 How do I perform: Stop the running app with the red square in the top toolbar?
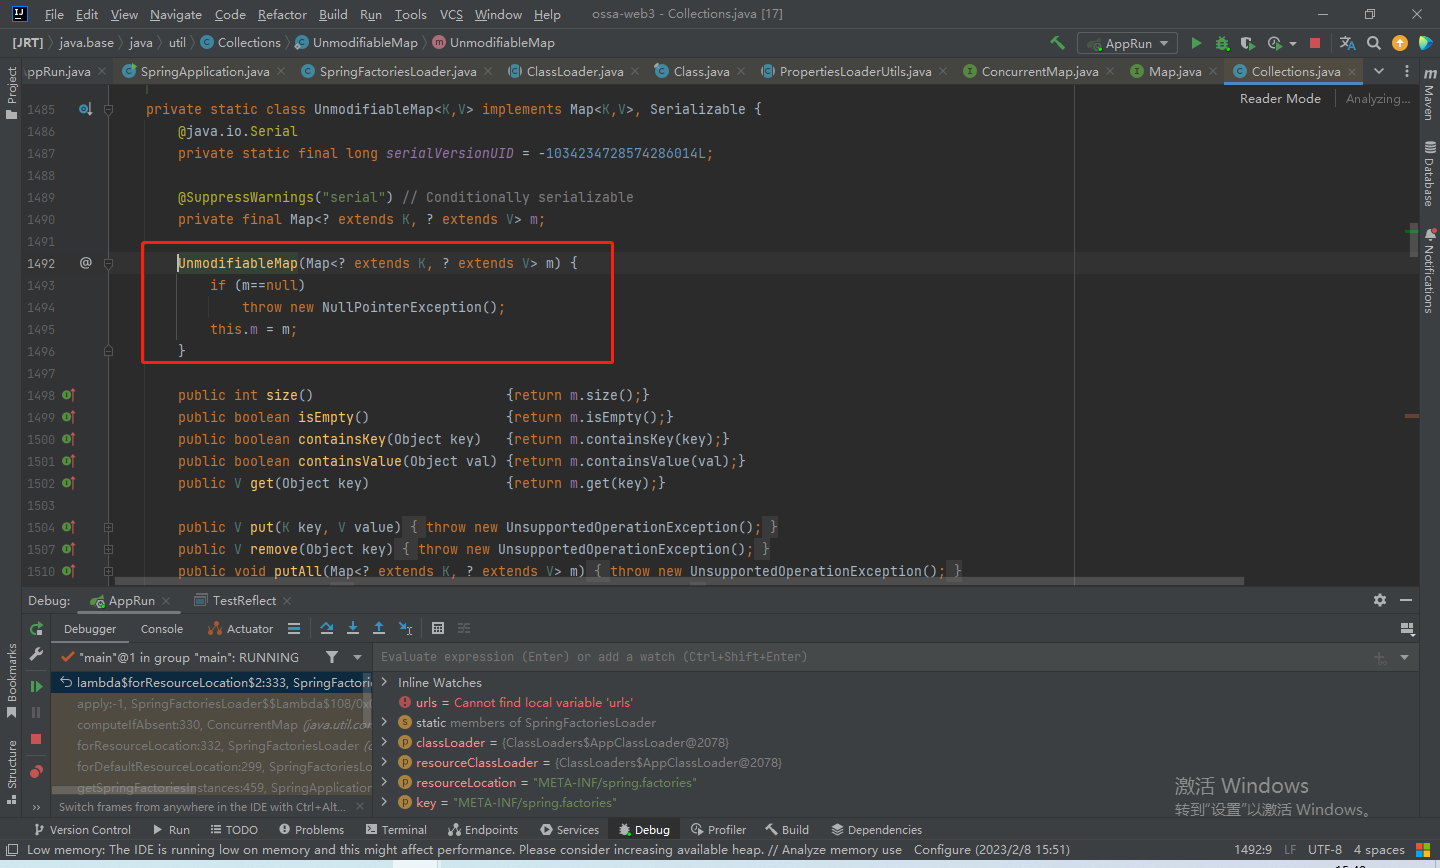(1315, 43)
